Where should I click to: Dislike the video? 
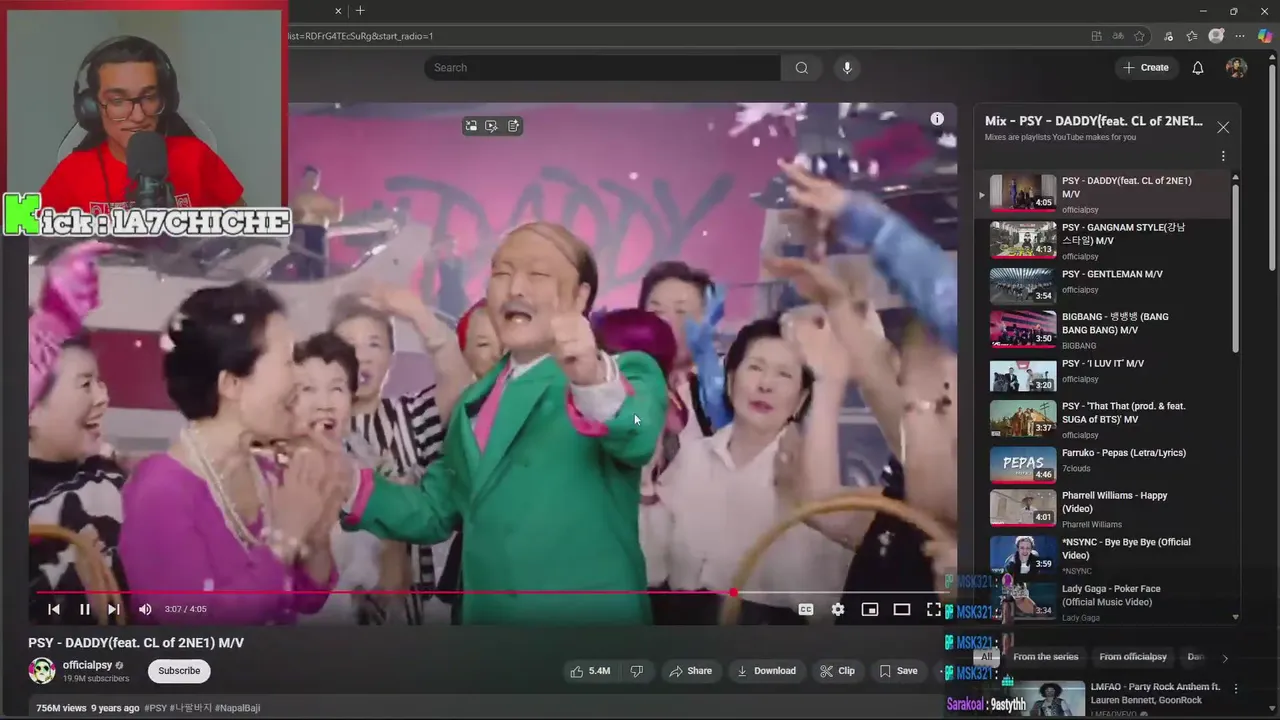coord(637,671)
